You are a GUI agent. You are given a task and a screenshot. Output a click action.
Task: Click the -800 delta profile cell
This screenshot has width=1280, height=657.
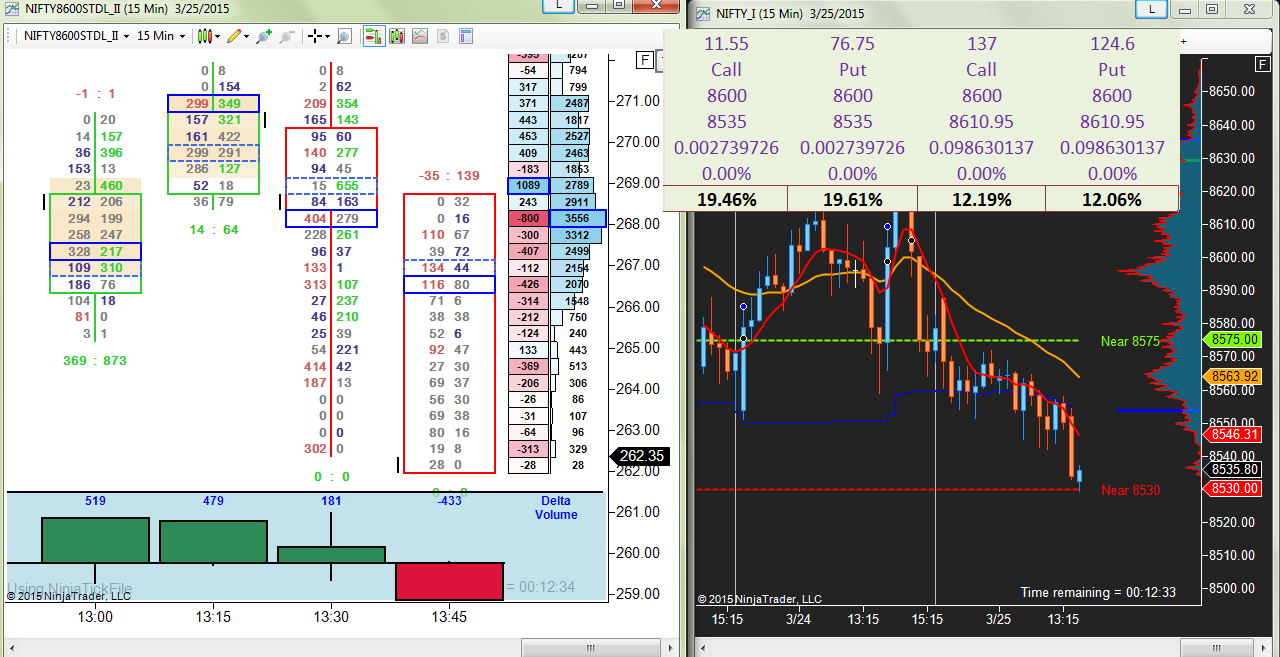(529, 218)
